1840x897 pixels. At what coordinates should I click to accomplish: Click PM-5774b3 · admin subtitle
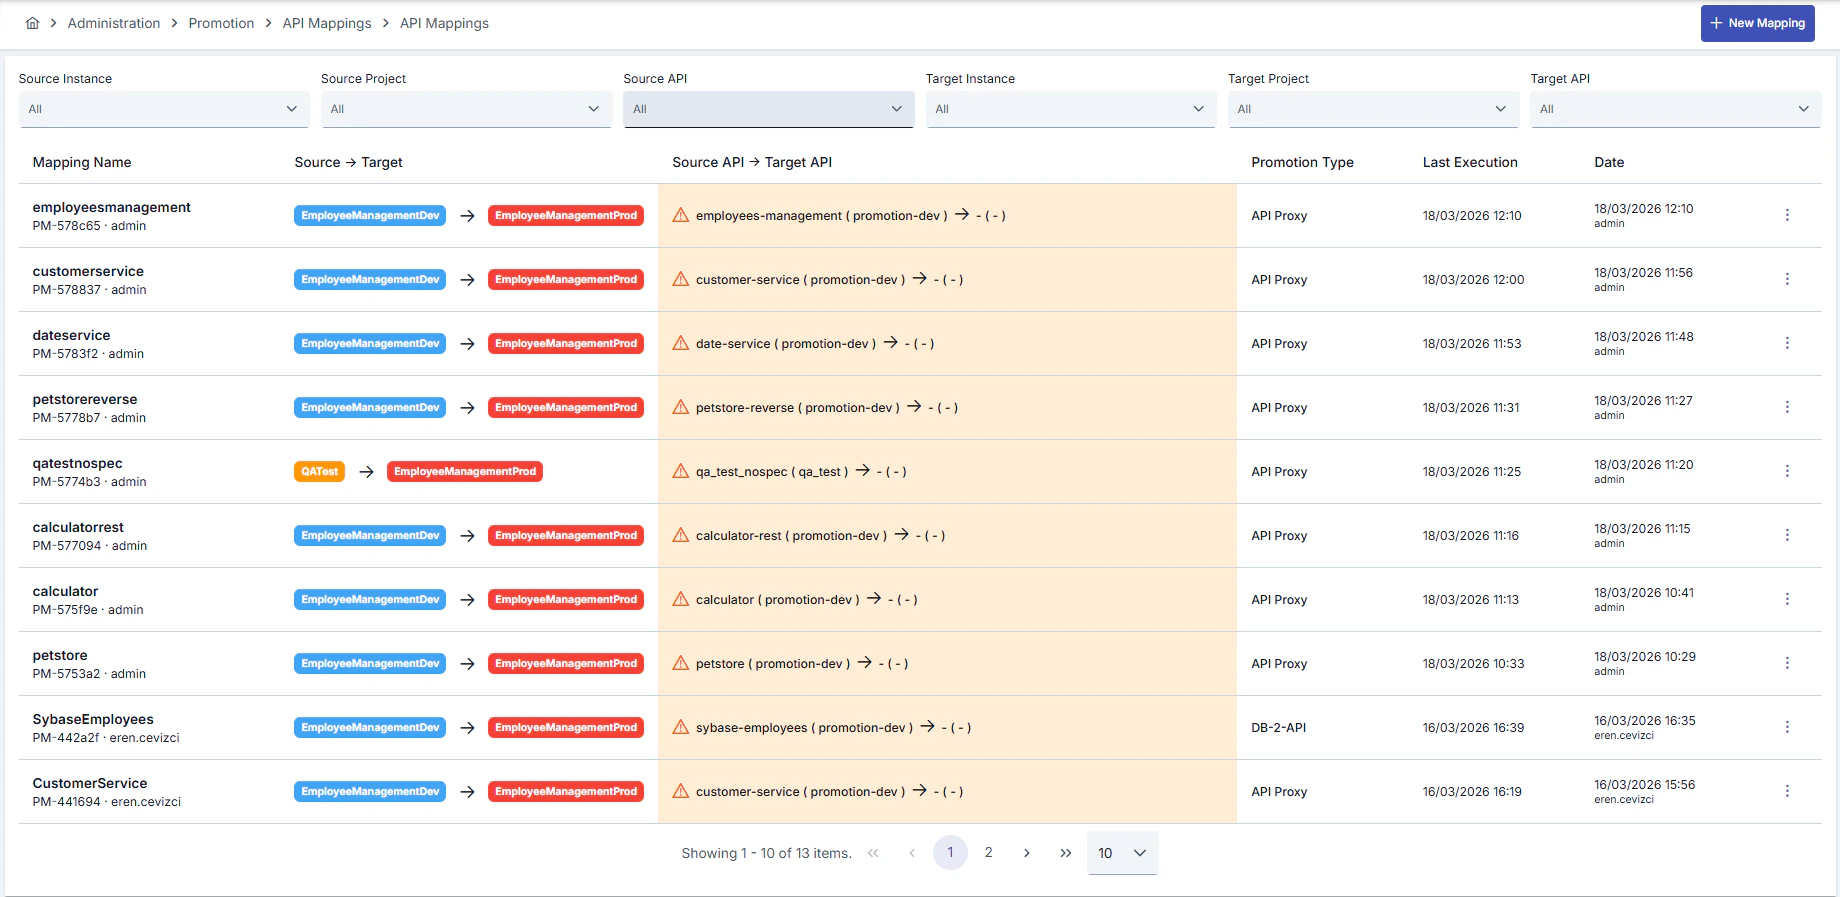coord(89,482)
